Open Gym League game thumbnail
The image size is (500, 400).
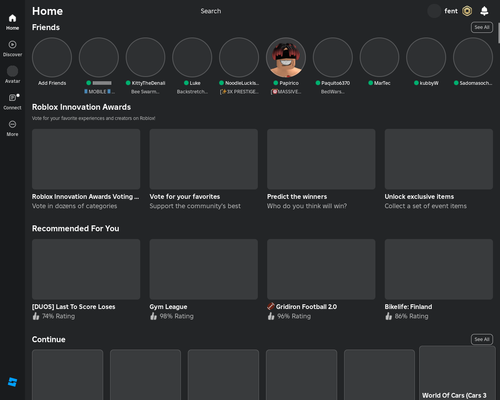(204, 269)
